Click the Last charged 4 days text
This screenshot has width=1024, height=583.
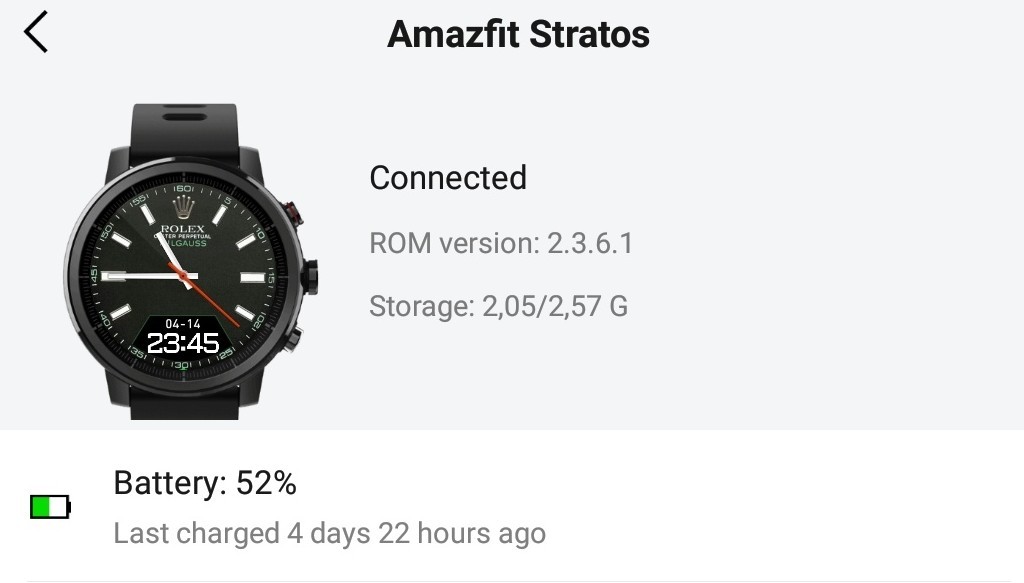(329, 533)
